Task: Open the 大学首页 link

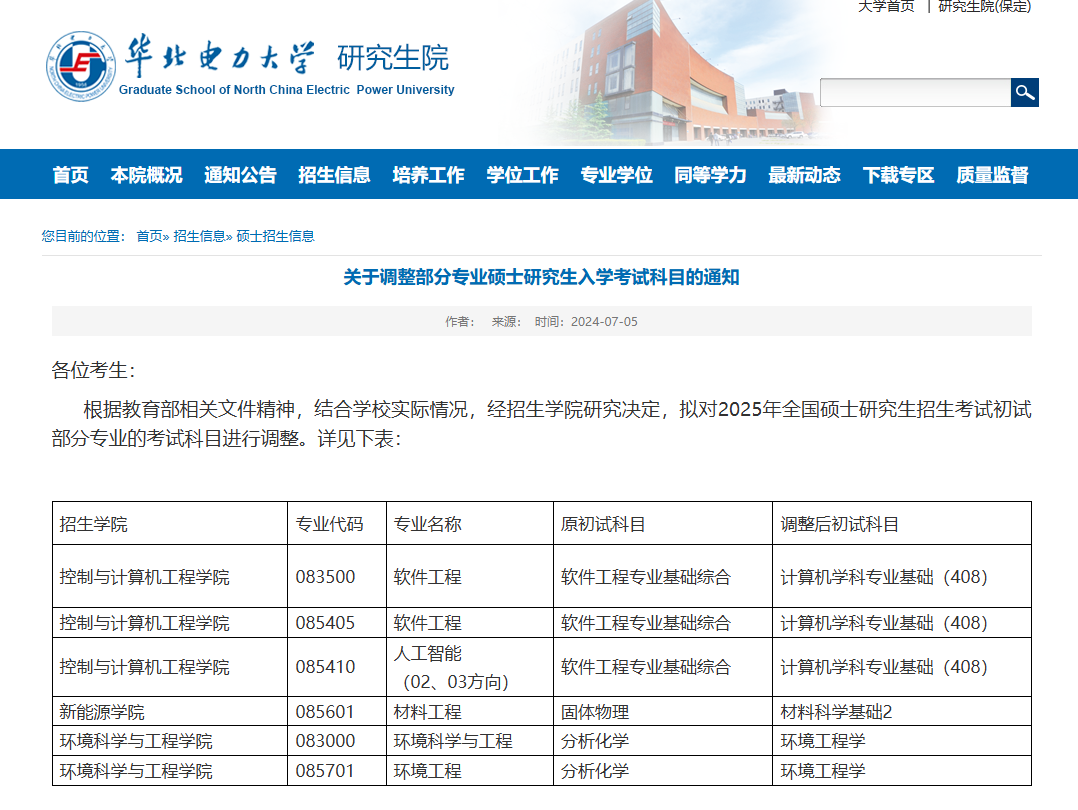Action: tap(886, 7)
